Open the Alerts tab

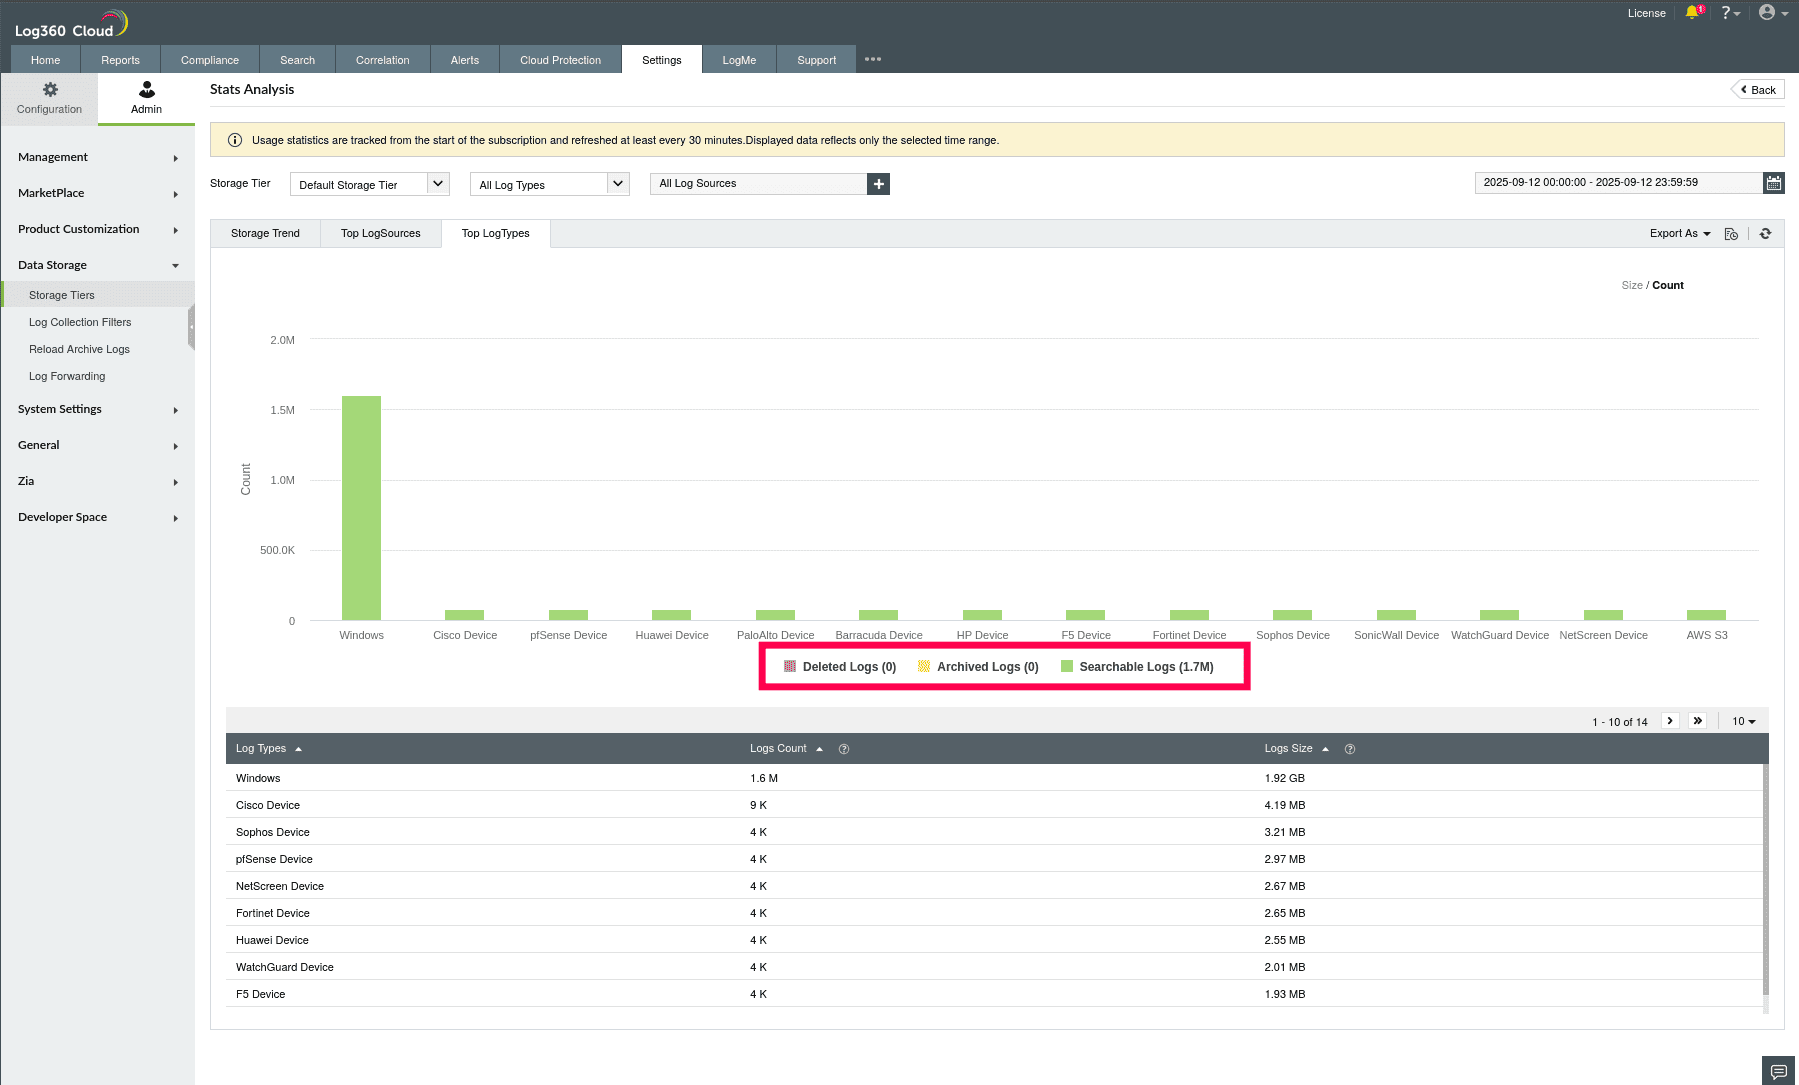click(x=465, y=60)
